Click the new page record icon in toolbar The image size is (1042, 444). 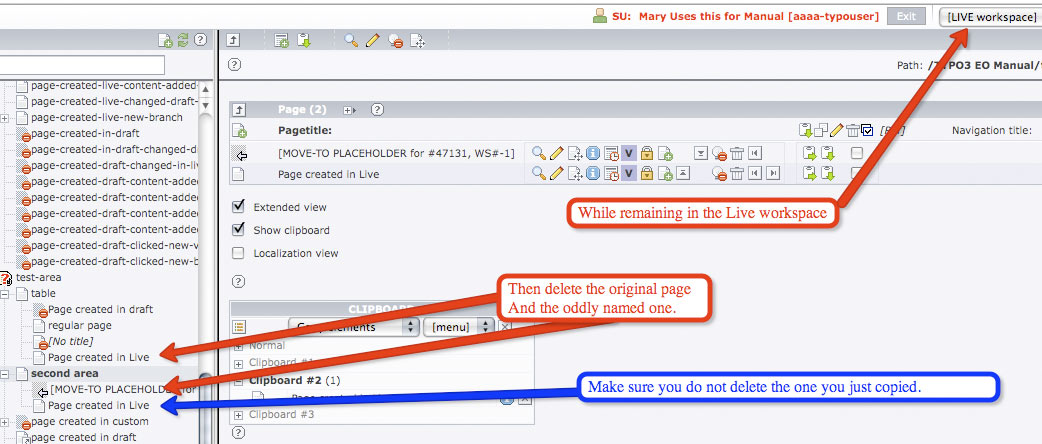(x=282, y=41)
